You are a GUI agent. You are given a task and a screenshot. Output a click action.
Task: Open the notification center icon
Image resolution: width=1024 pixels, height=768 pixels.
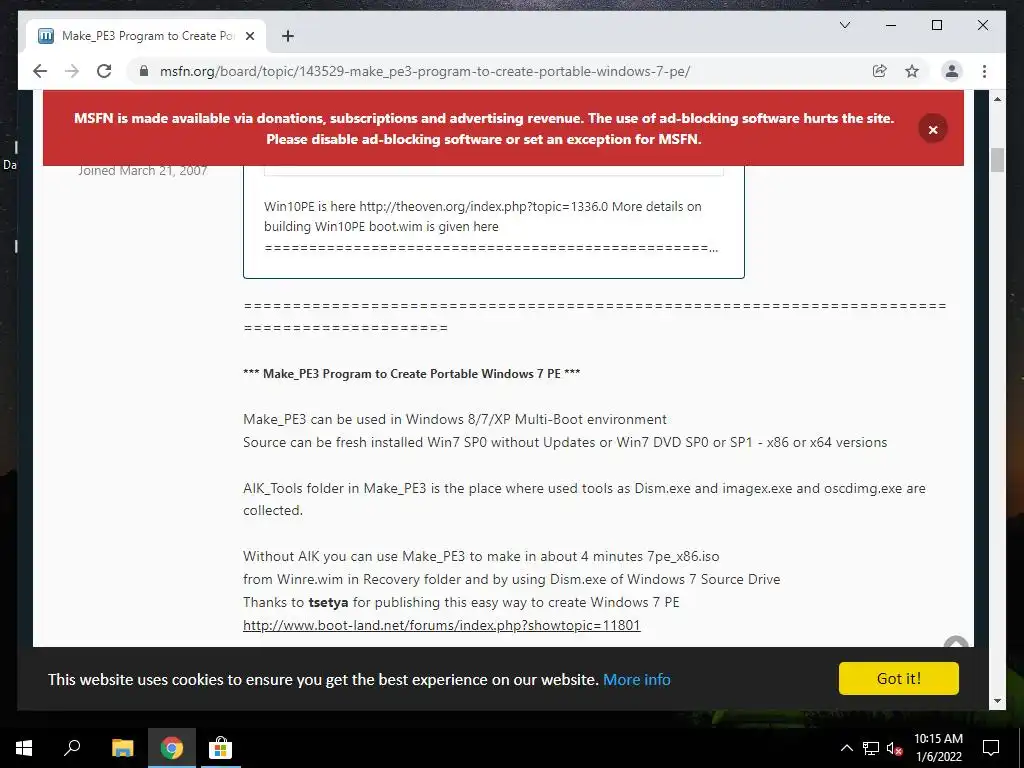[991, 748]
